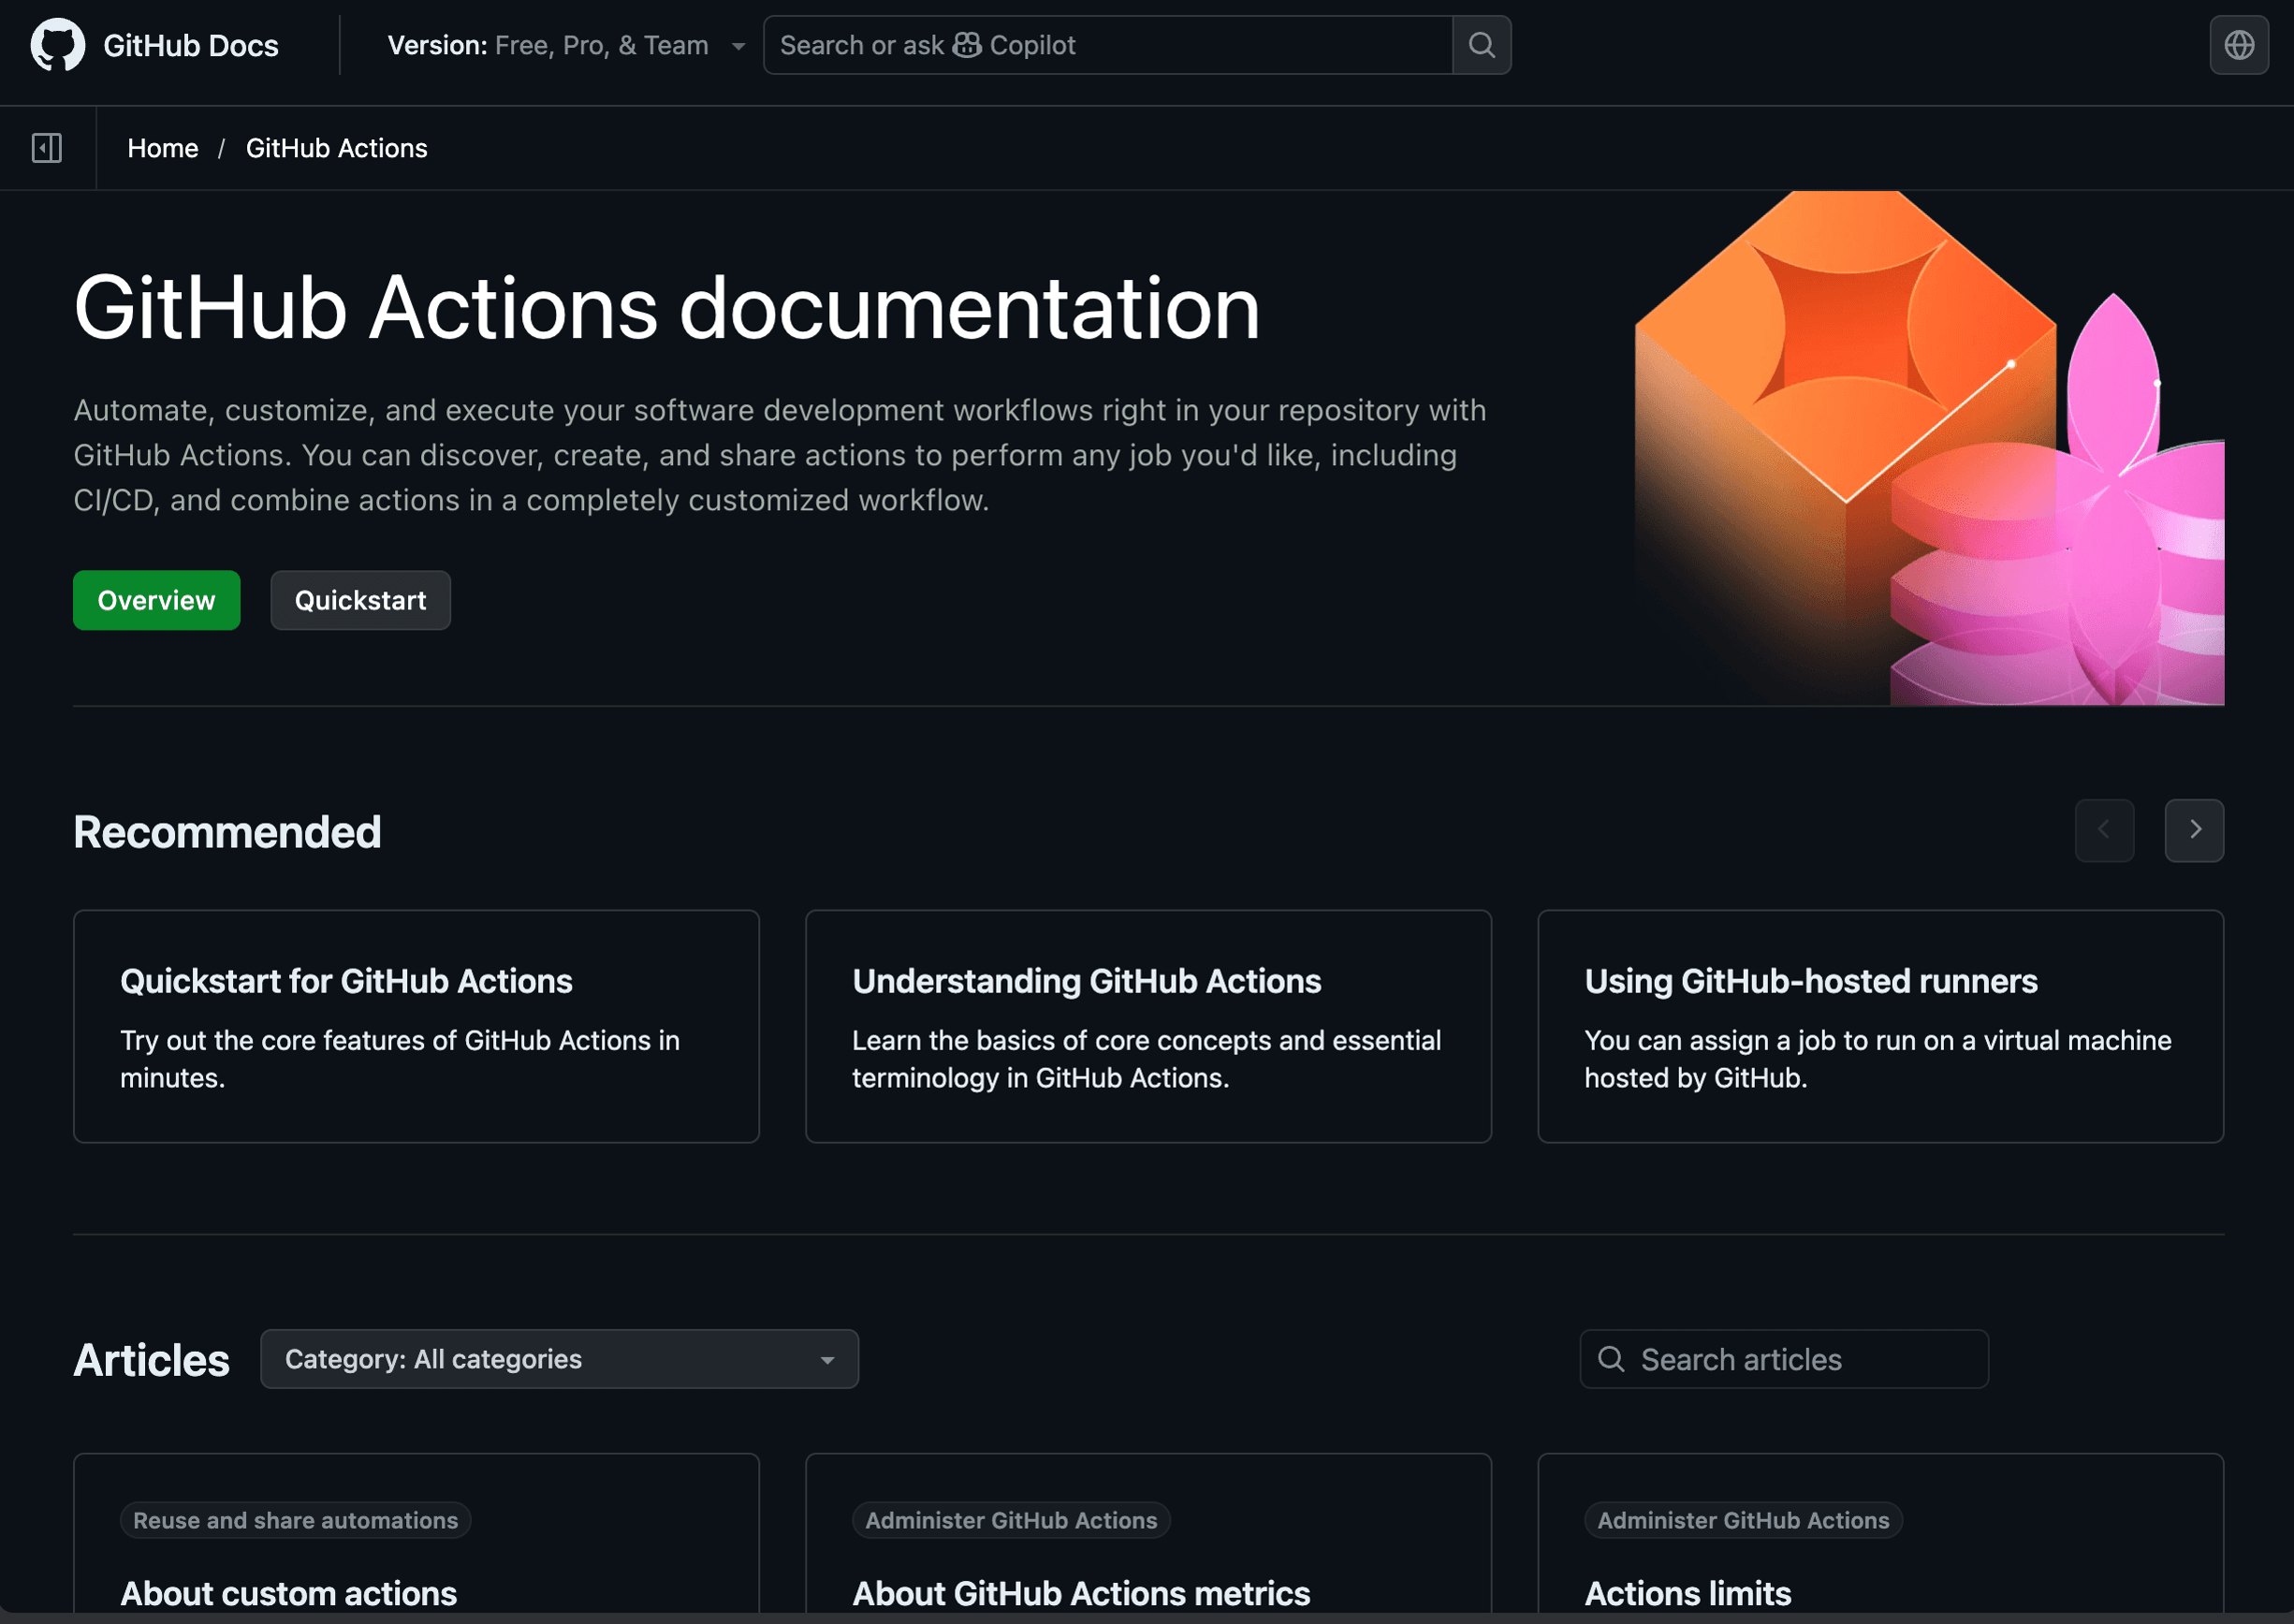Viewport: 2294px width, 1624px height.
Task: Open GitHub Actions breadcrumb link
Action: (x=337, y=148)
